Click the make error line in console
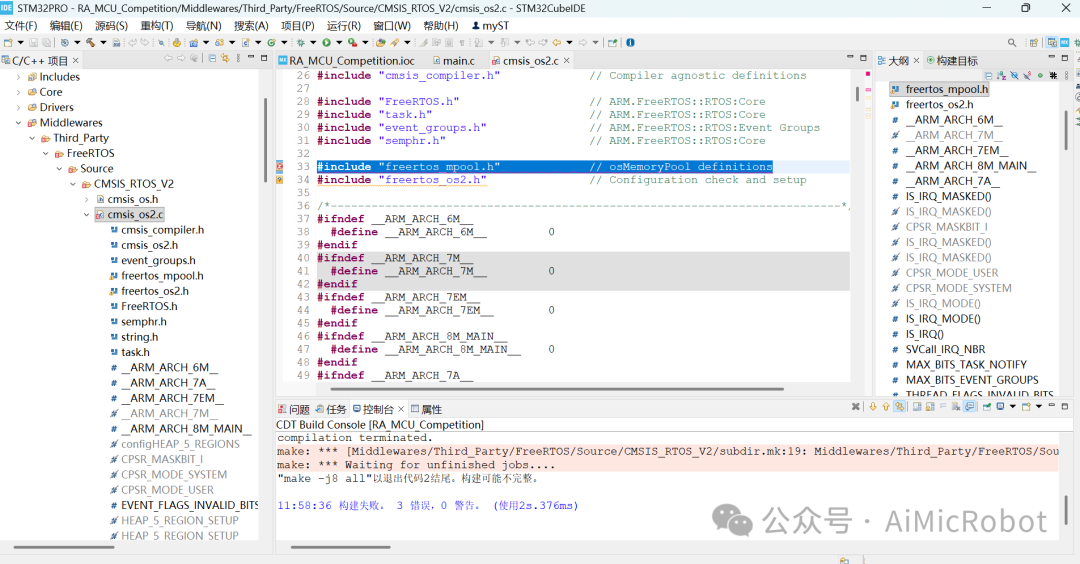The image size is (1080, 564). [667, 452]
